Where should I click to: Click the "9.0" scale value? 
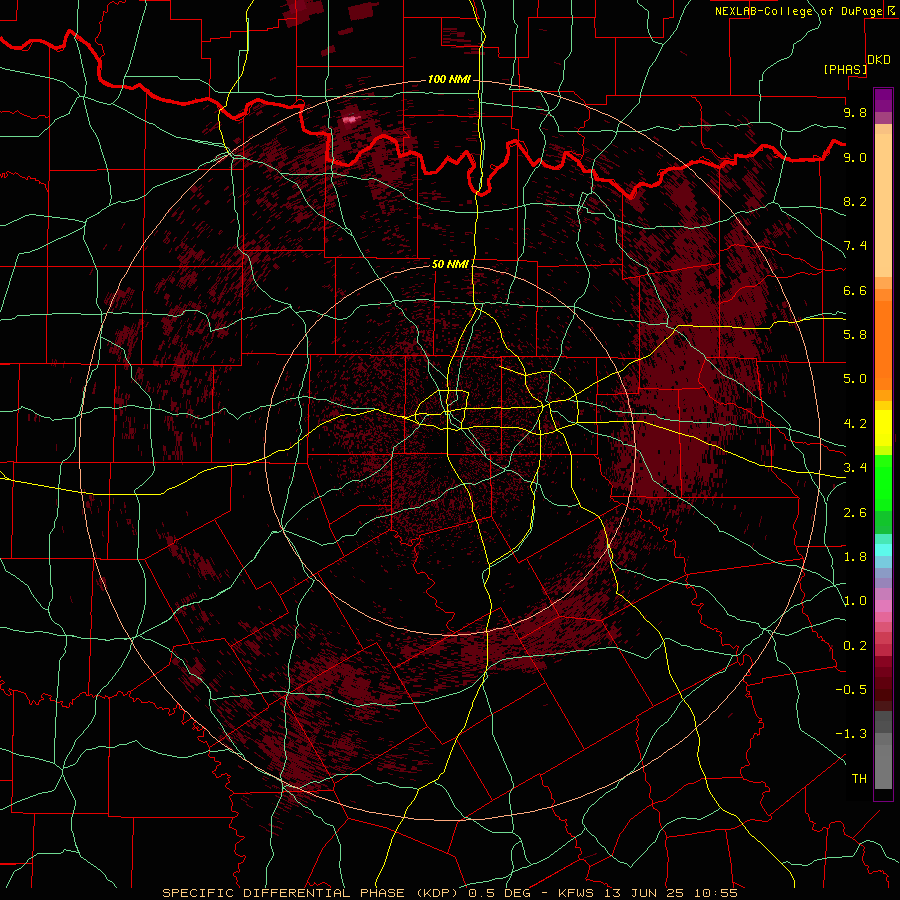click(855, 157)
